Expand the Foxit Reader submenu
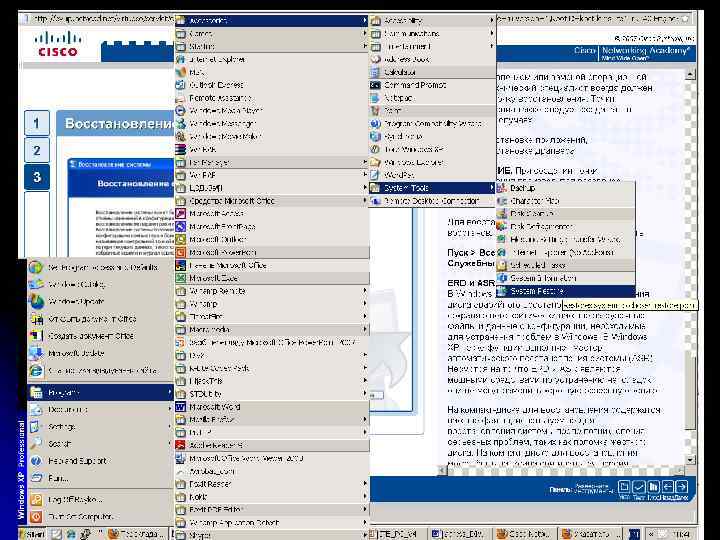The image size is (720, 540). (x=272, y=484)
